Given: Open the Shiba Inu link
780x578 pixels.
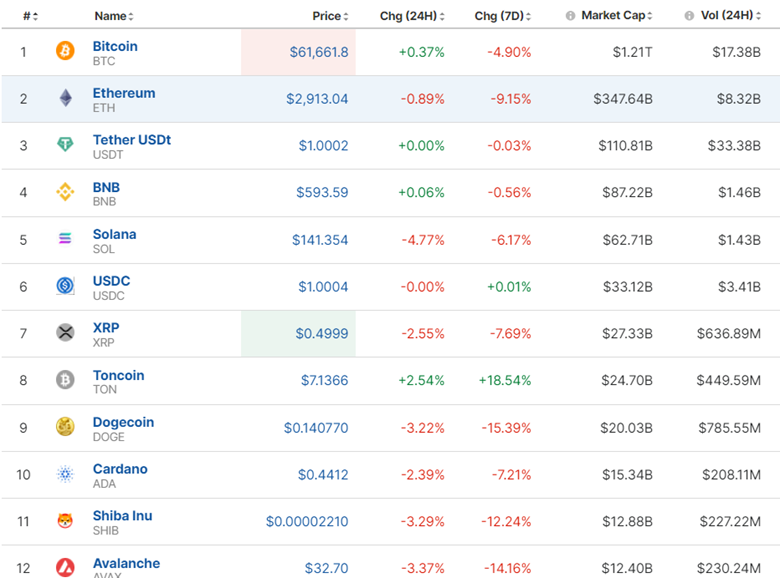Looking at the screenshot, I should click(122, 516).
